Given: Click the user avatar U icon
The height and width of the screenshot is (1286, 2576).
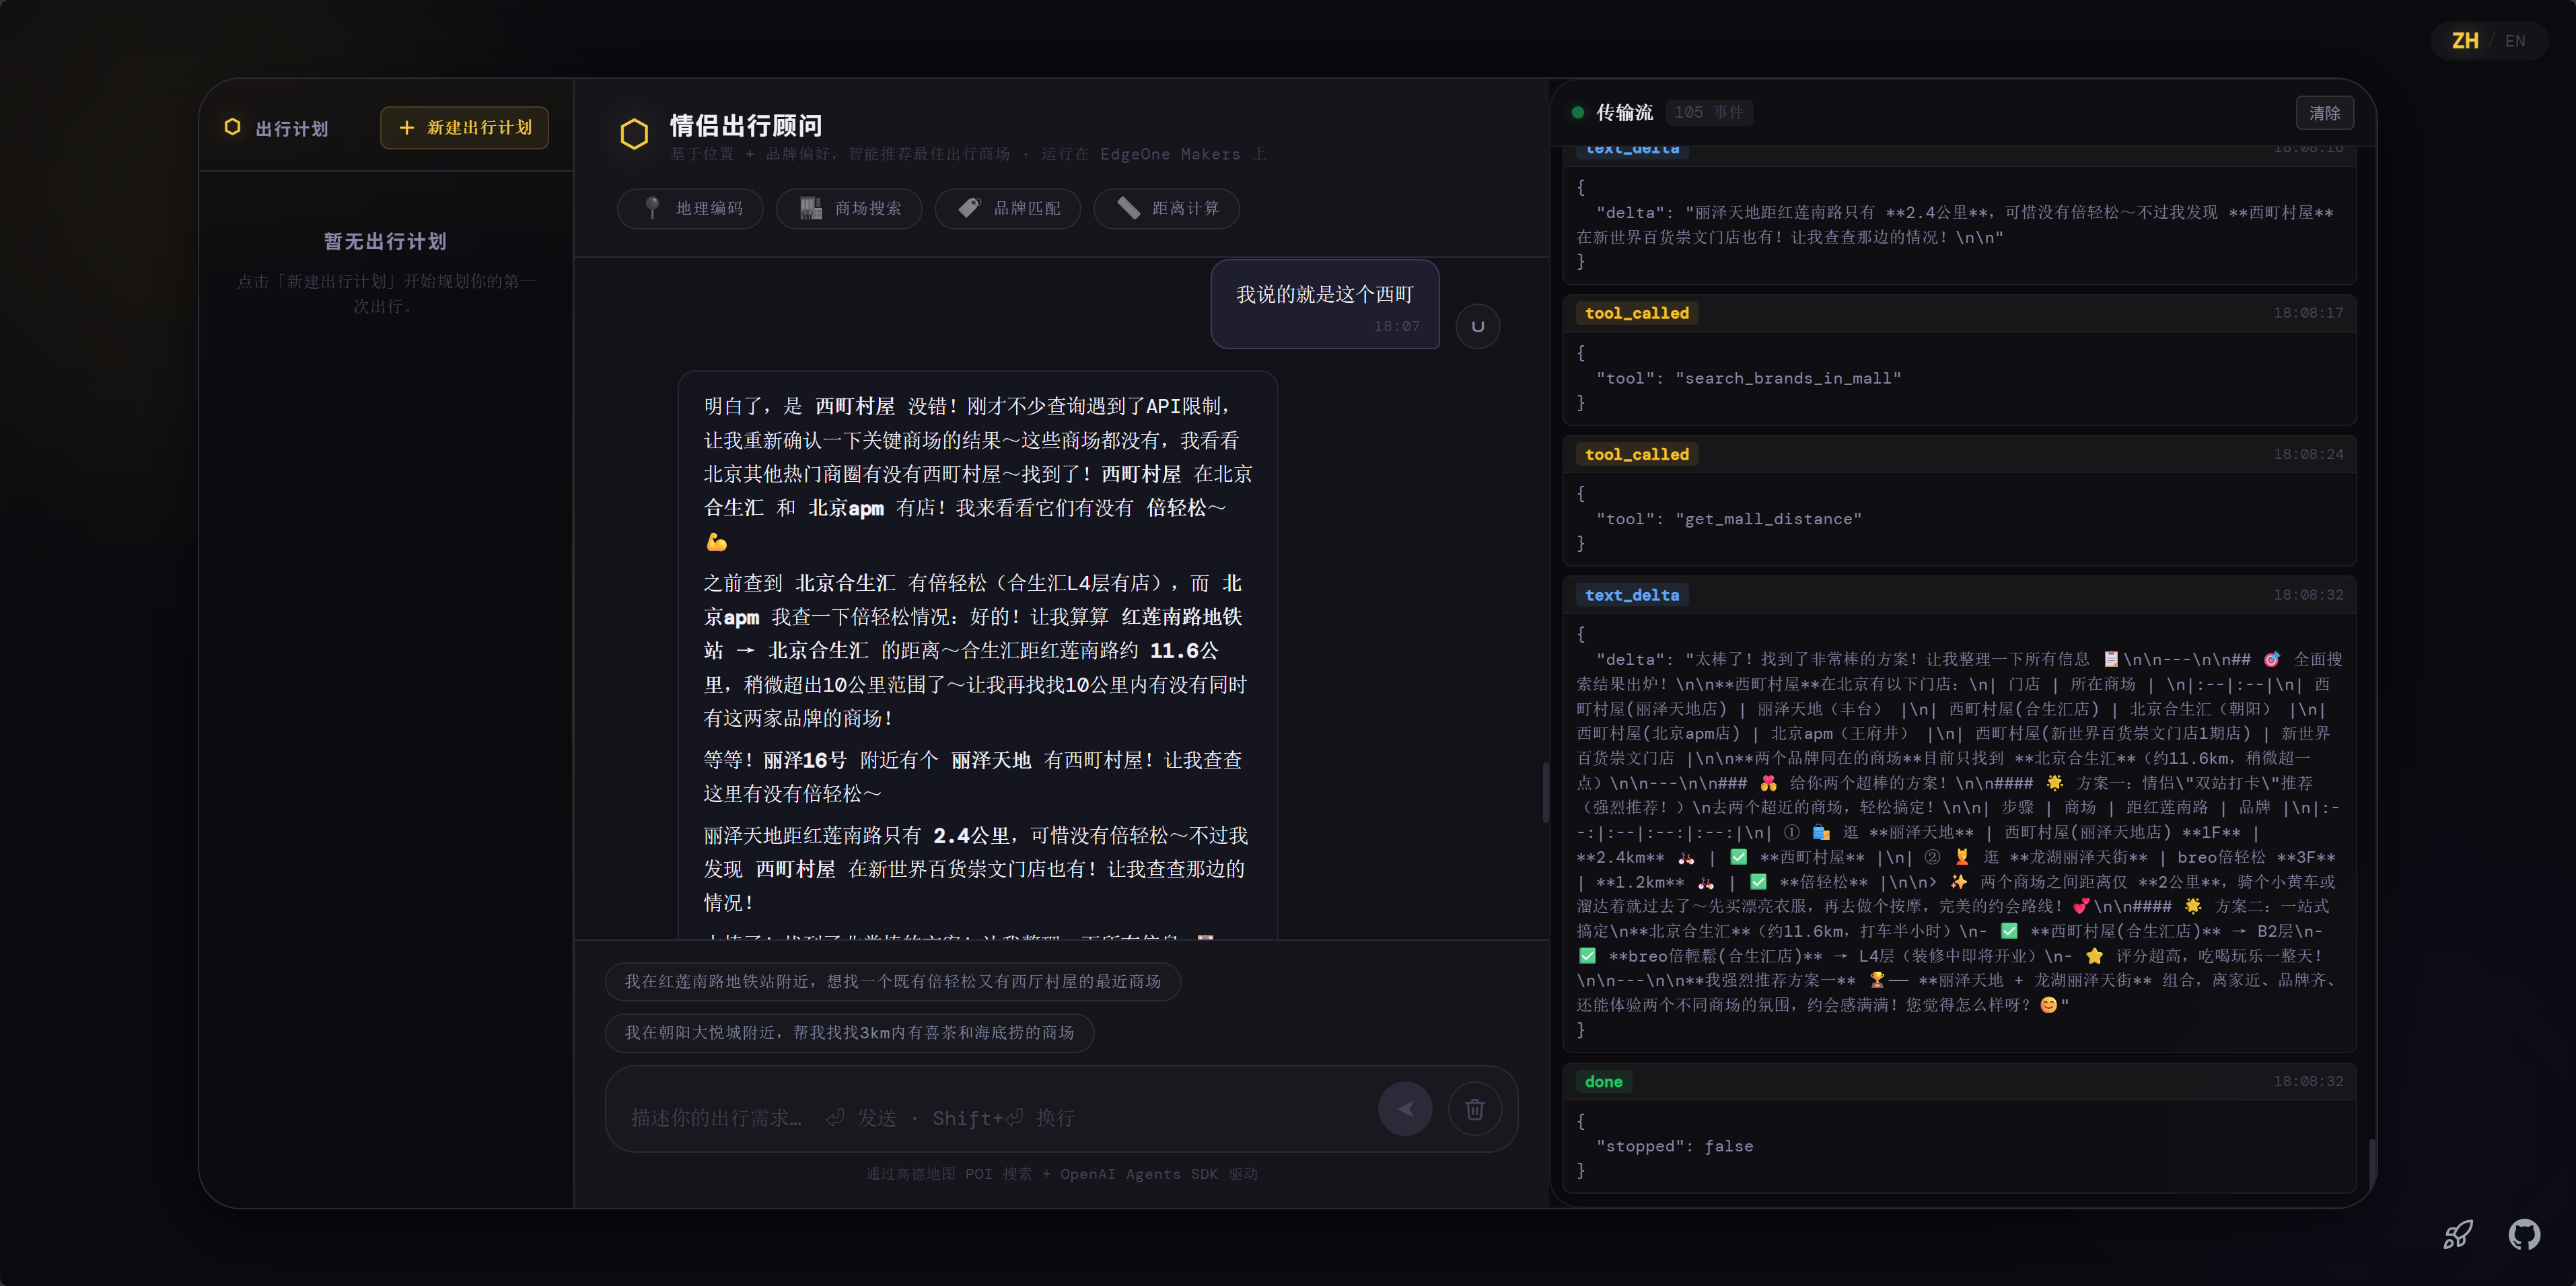Looking at the screenshot, I should coord(1478,326).
